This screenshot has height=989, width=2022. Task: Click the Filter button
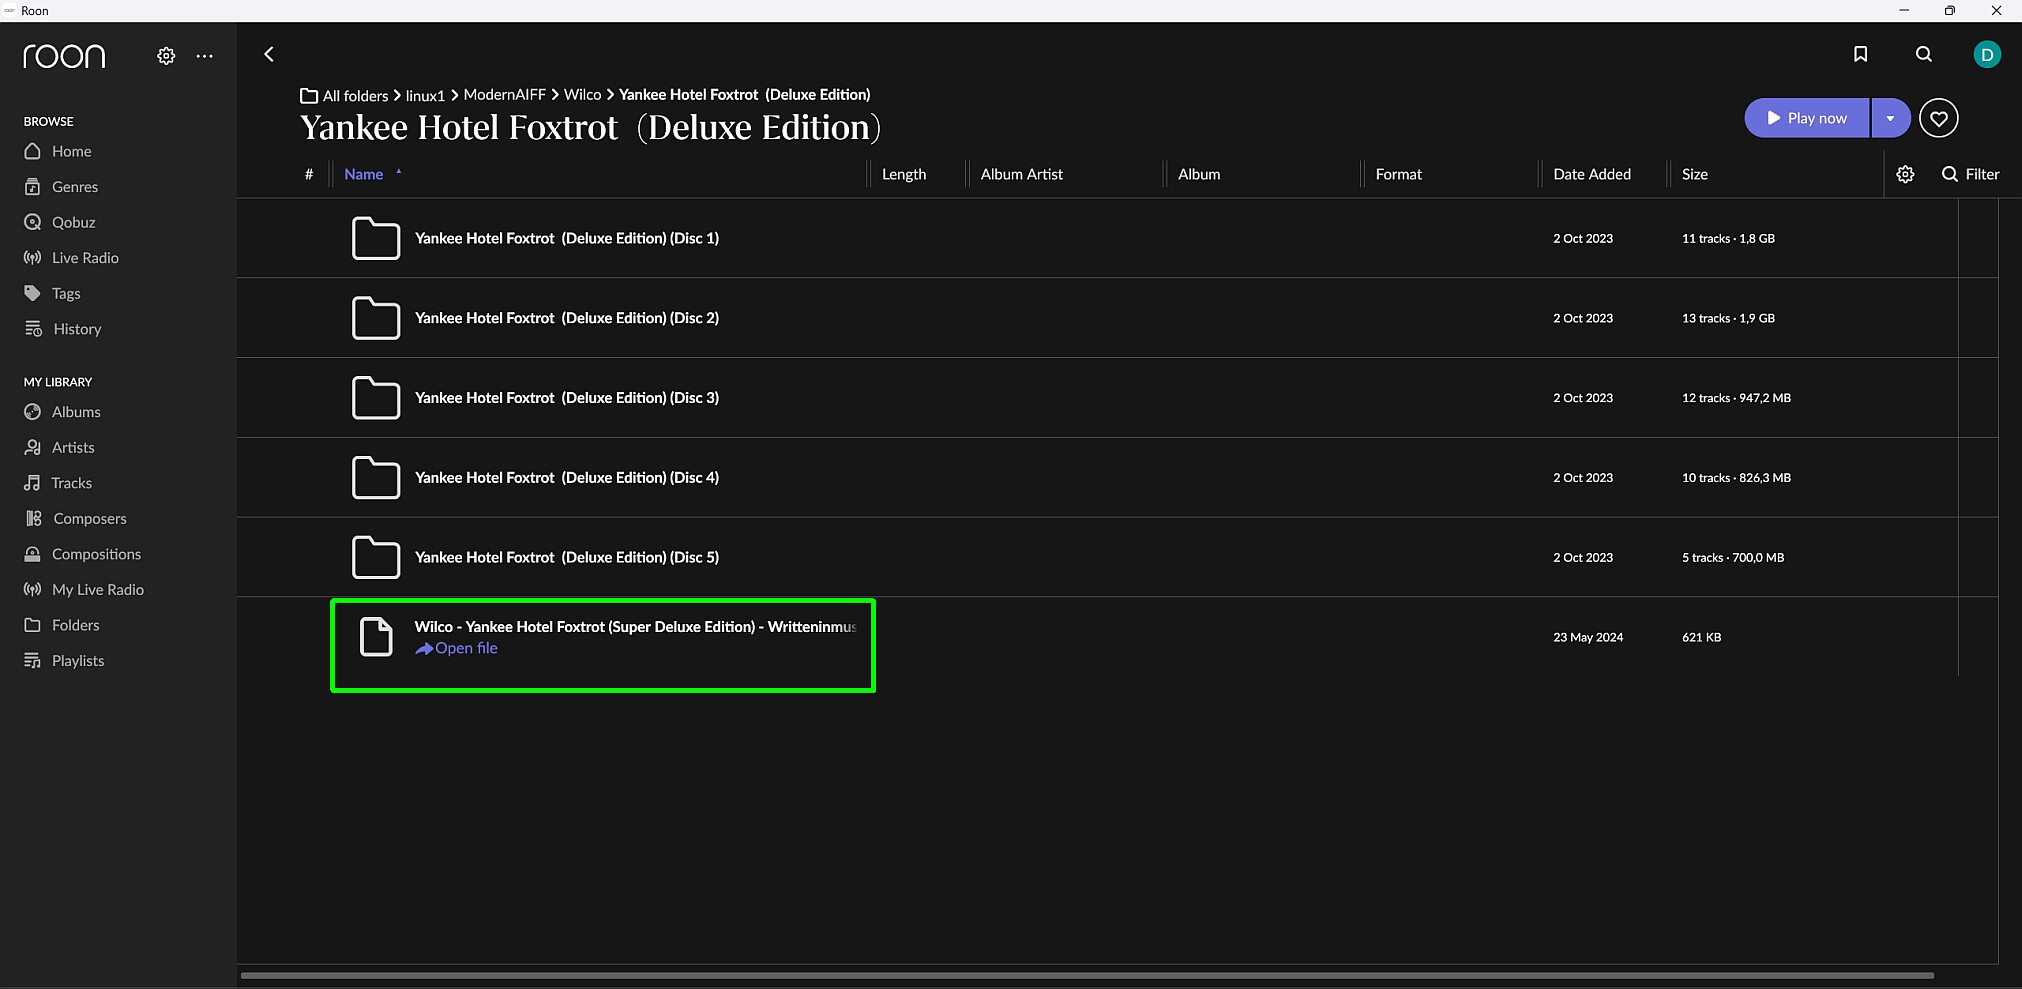(1970, 174)
